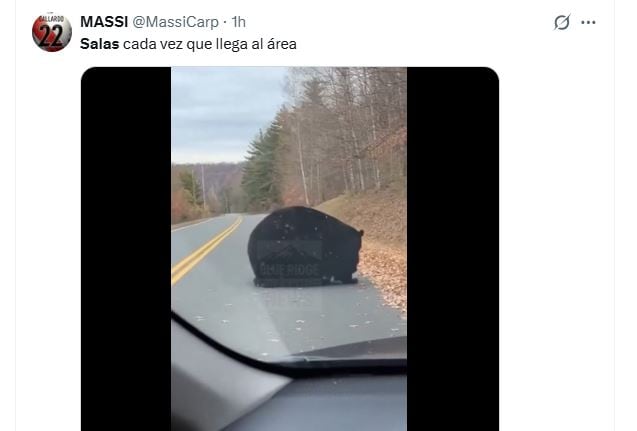Click the dot separator before 1h
The height and width of the screenshot is (431, 637).
[225, 22]
